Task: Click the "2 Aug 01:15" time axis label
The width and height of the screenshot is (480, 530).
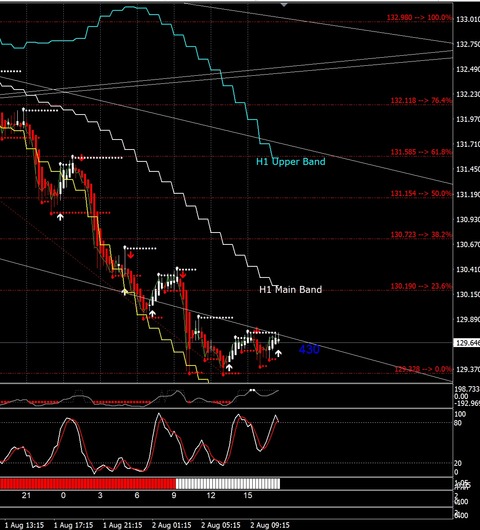Action: (171, 525)
